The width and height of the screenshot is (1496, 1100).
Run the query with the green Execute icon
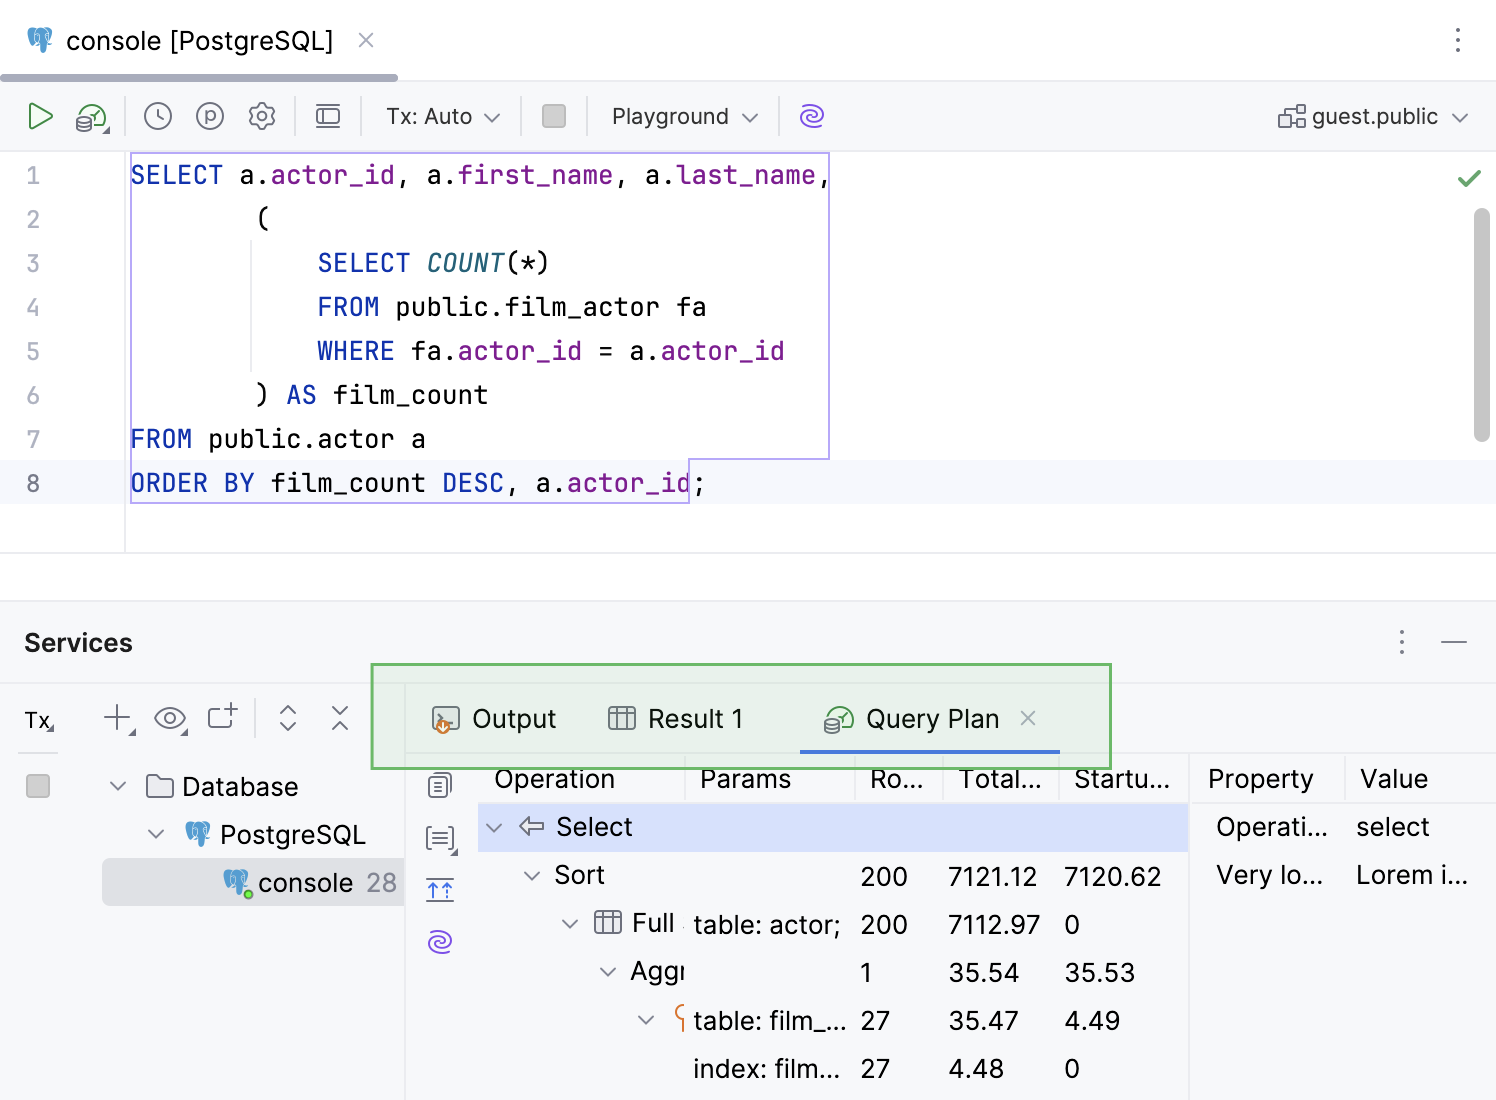pyautogui.click(x=40, y=117)
